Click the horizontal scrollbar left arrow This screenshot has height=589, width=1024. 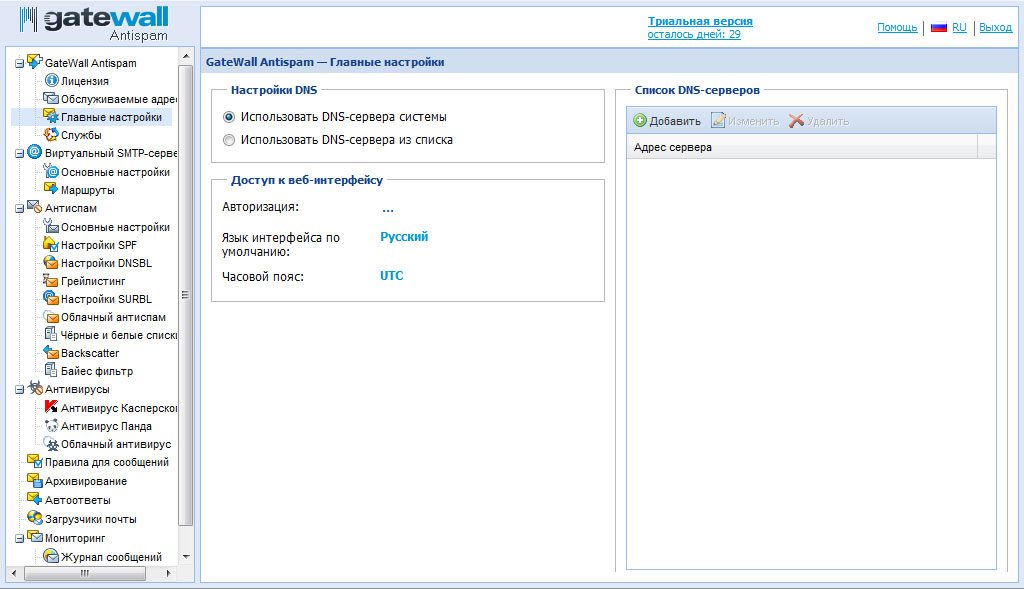click(14, 573)
